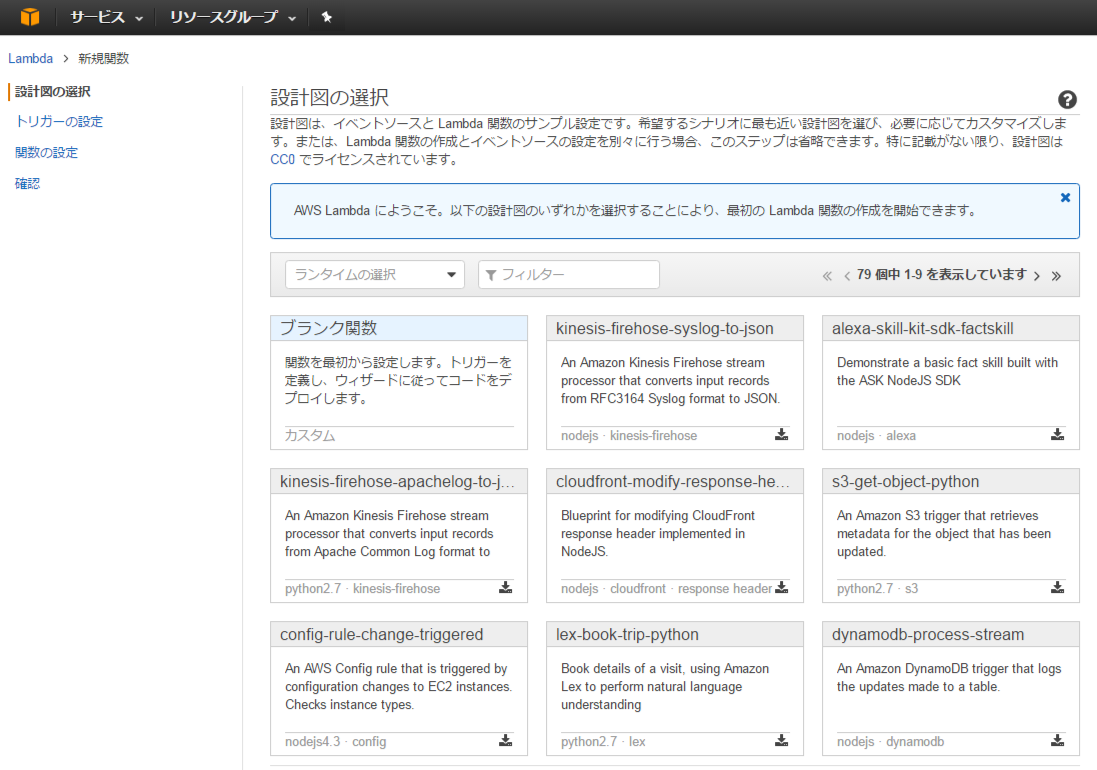This screenshot has width=1097, height=770.
Task: Go to Lambda breadcrumb link
Action: tap(30, 59)
